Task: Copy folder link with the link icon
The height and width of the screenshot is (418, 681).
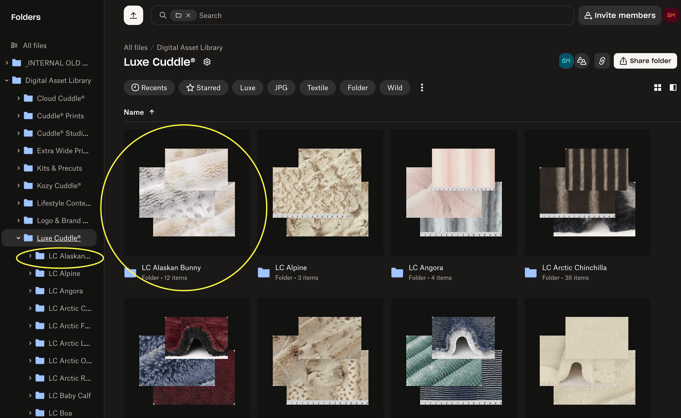Action: click(x=602, y=61)
